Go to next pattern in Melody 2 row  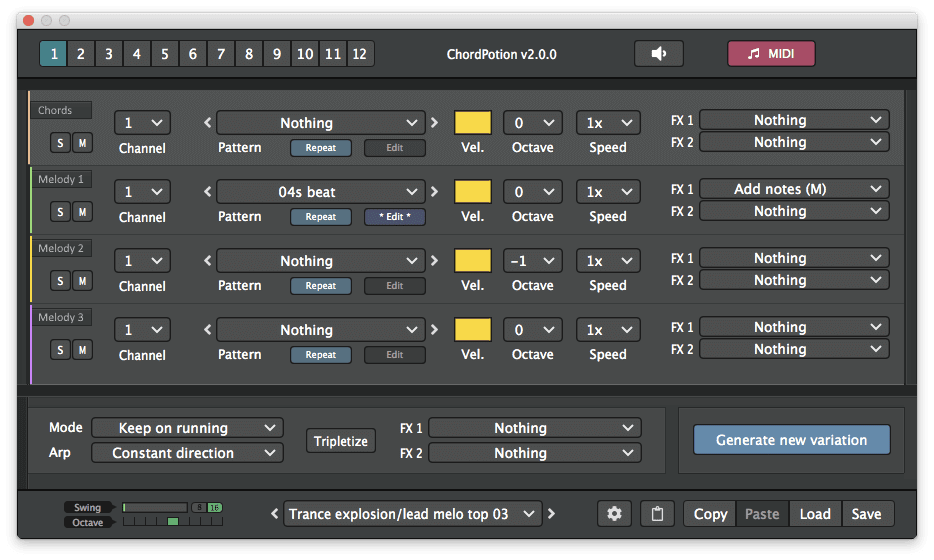click(x=434, y=261)
